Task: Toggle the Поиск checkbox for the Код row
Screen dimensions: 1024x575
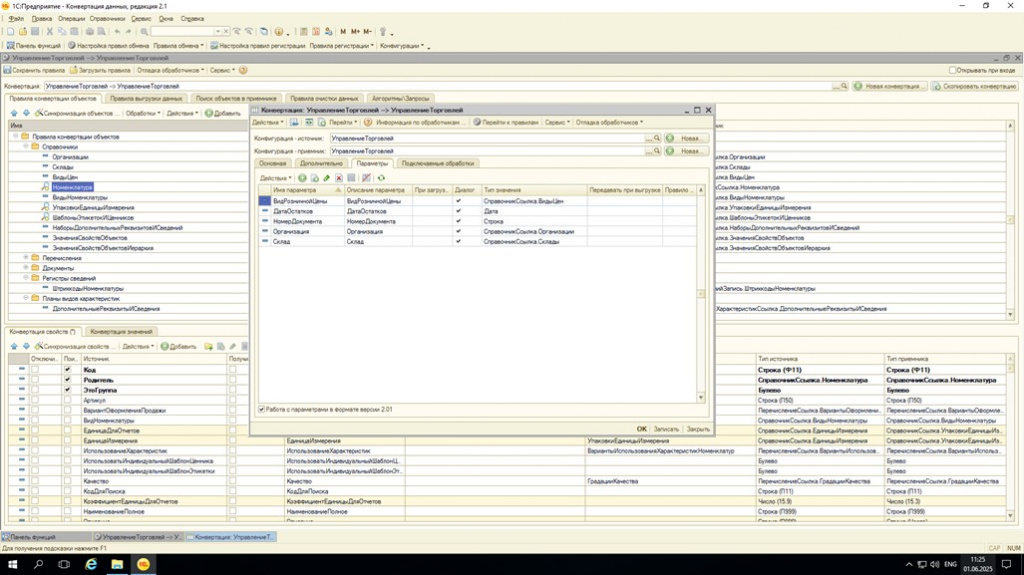Action: (67, 370)
